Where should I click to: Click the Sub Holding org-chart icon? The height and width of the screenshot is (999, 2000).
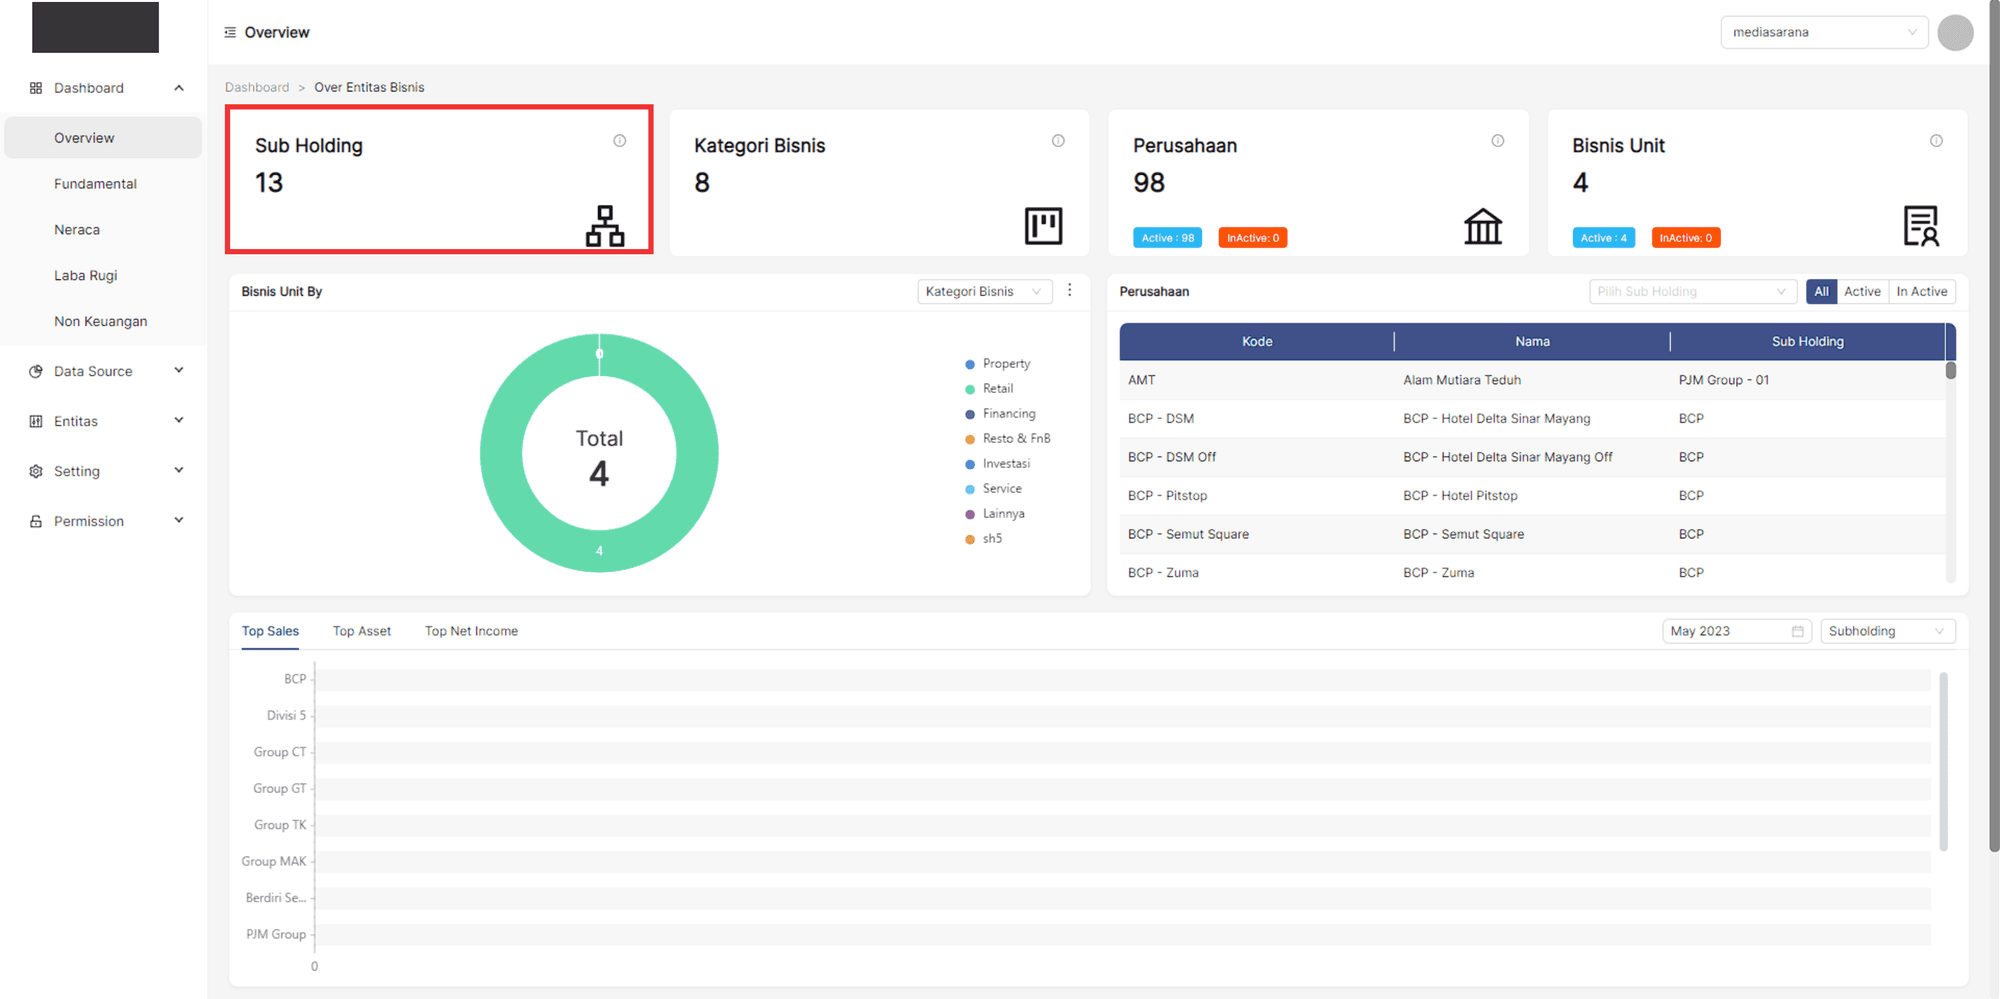pyautogui.click(x=605, y=226)
